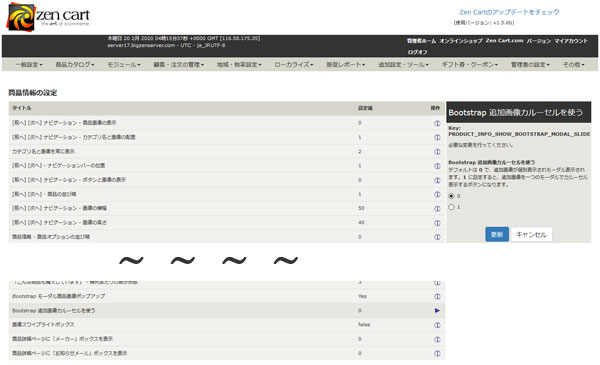
Task: Select the Bootstrap 追加画像カルーセルを使う row
Action: [x=227, y=311]
